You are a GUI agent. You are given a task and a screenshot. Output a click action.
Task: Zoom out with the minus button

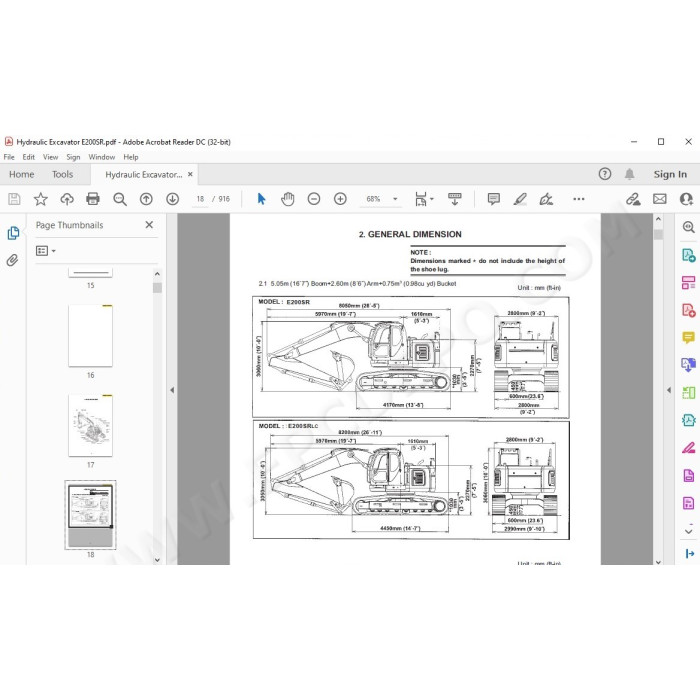(314, 199)
